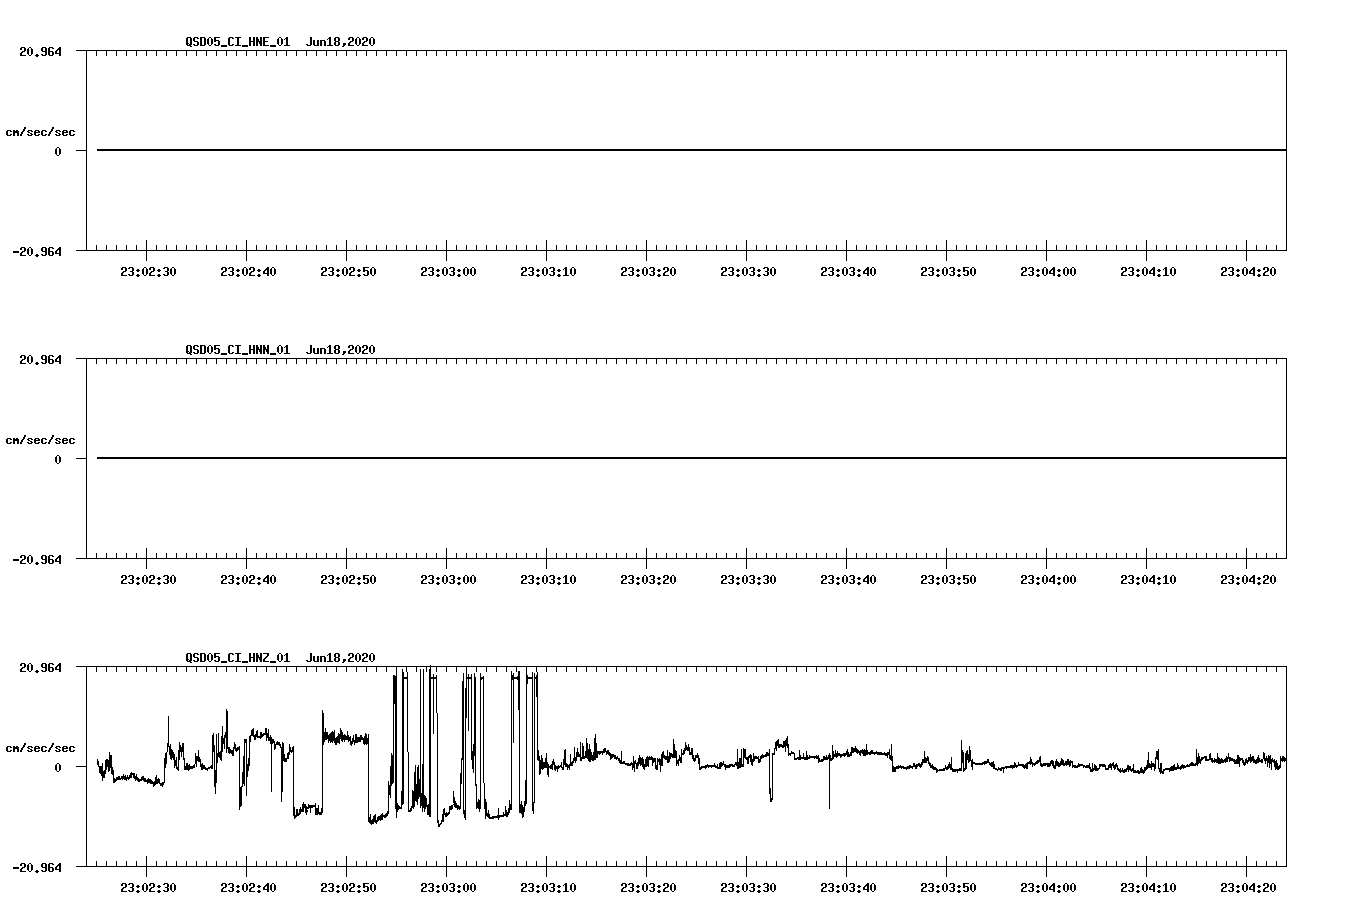Click the 23:04:20 time label under HNE plot
This screenshot has height=924, width=1358.
pos(1248,272)
